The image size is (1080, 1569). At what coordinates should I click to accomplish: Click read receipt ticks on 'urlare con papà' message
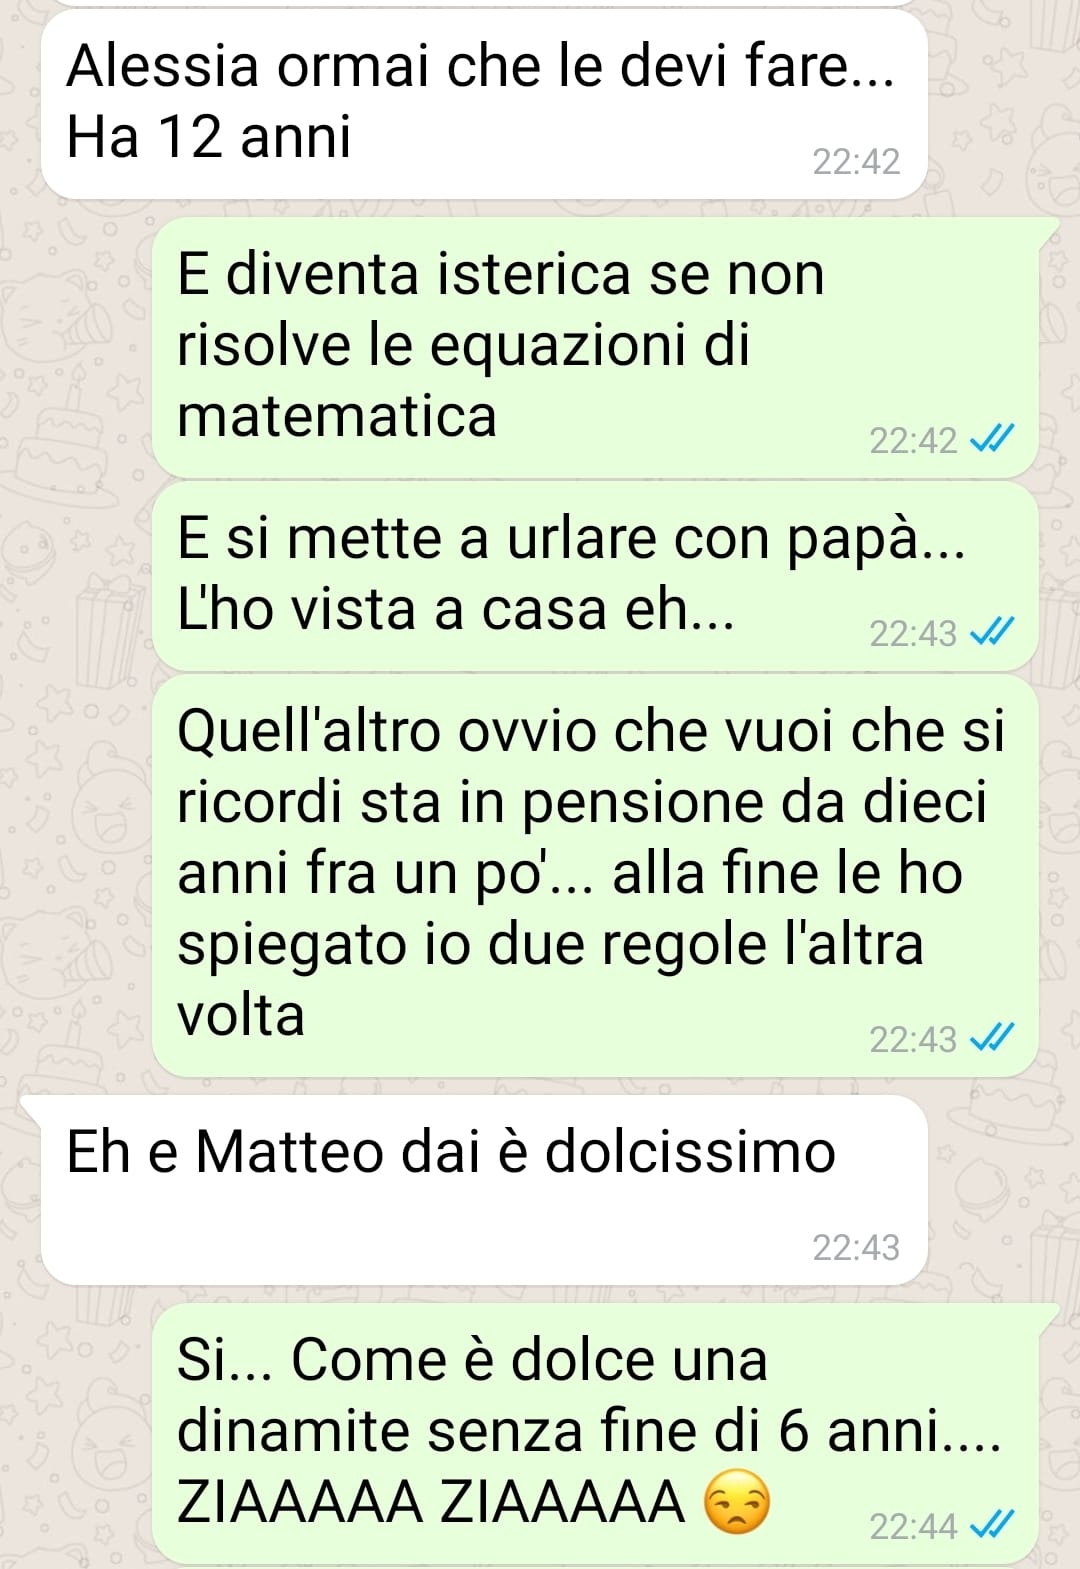(x=993, y=632)
